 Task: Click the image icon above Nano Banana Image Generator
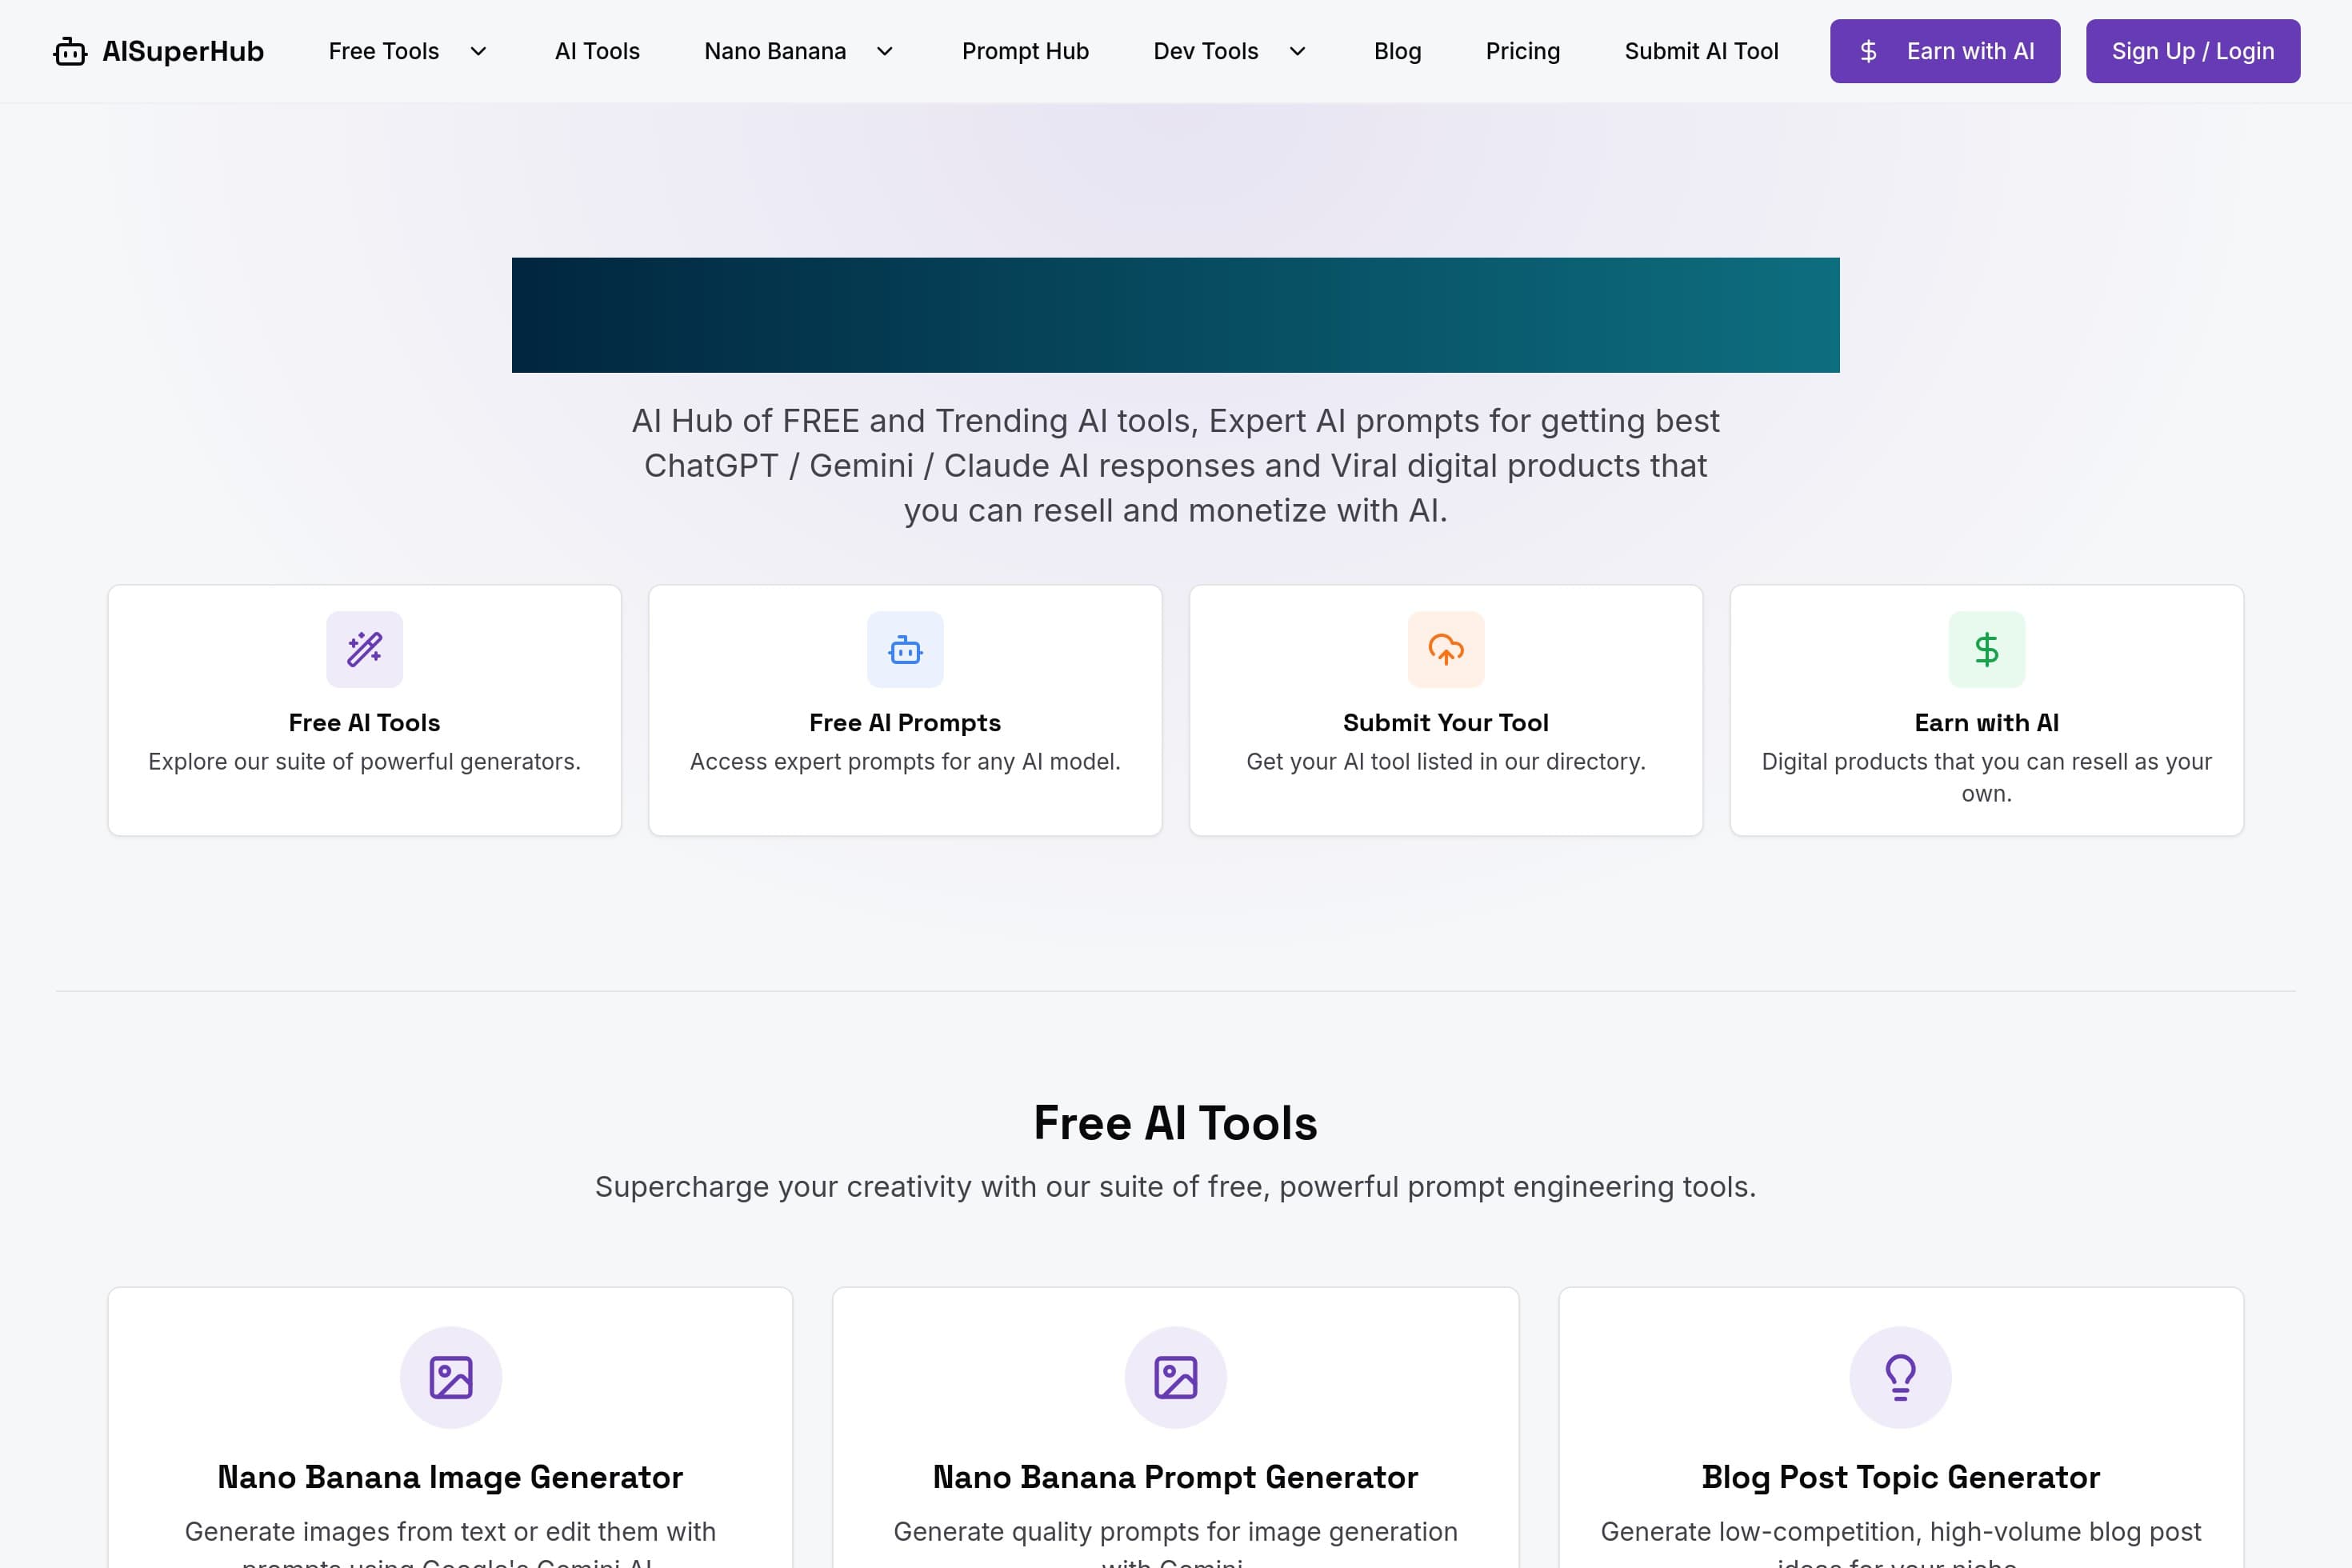coord(450,1377)
